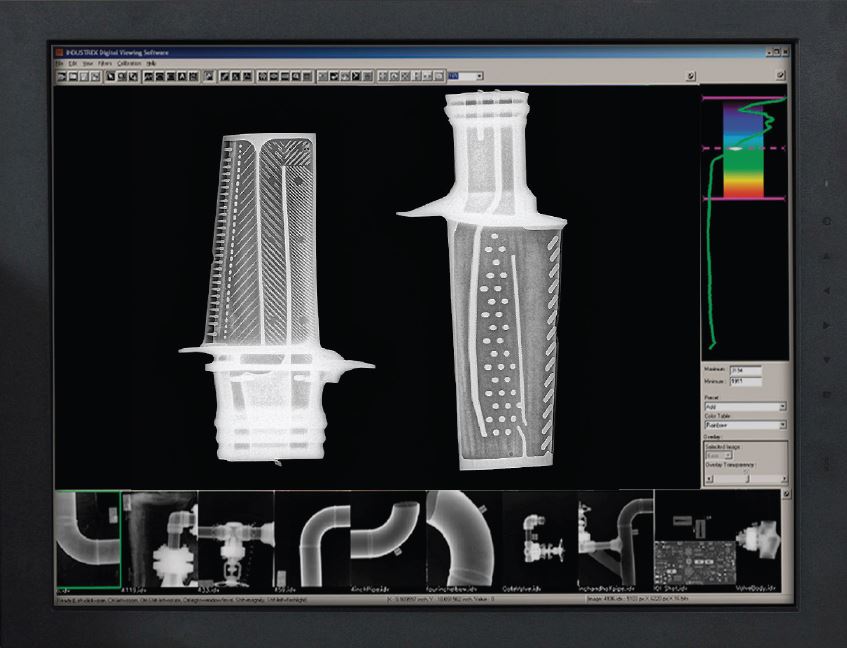847x648 pixels.
Task: Toggle the histogram panel checkbox button
Action: tap(781, 76)
